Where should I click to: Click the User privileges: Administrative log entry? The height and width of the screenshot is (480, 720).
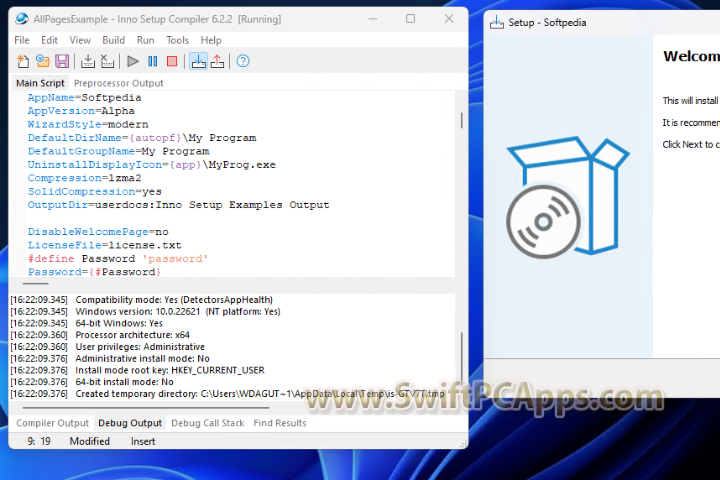pos(107,347)
